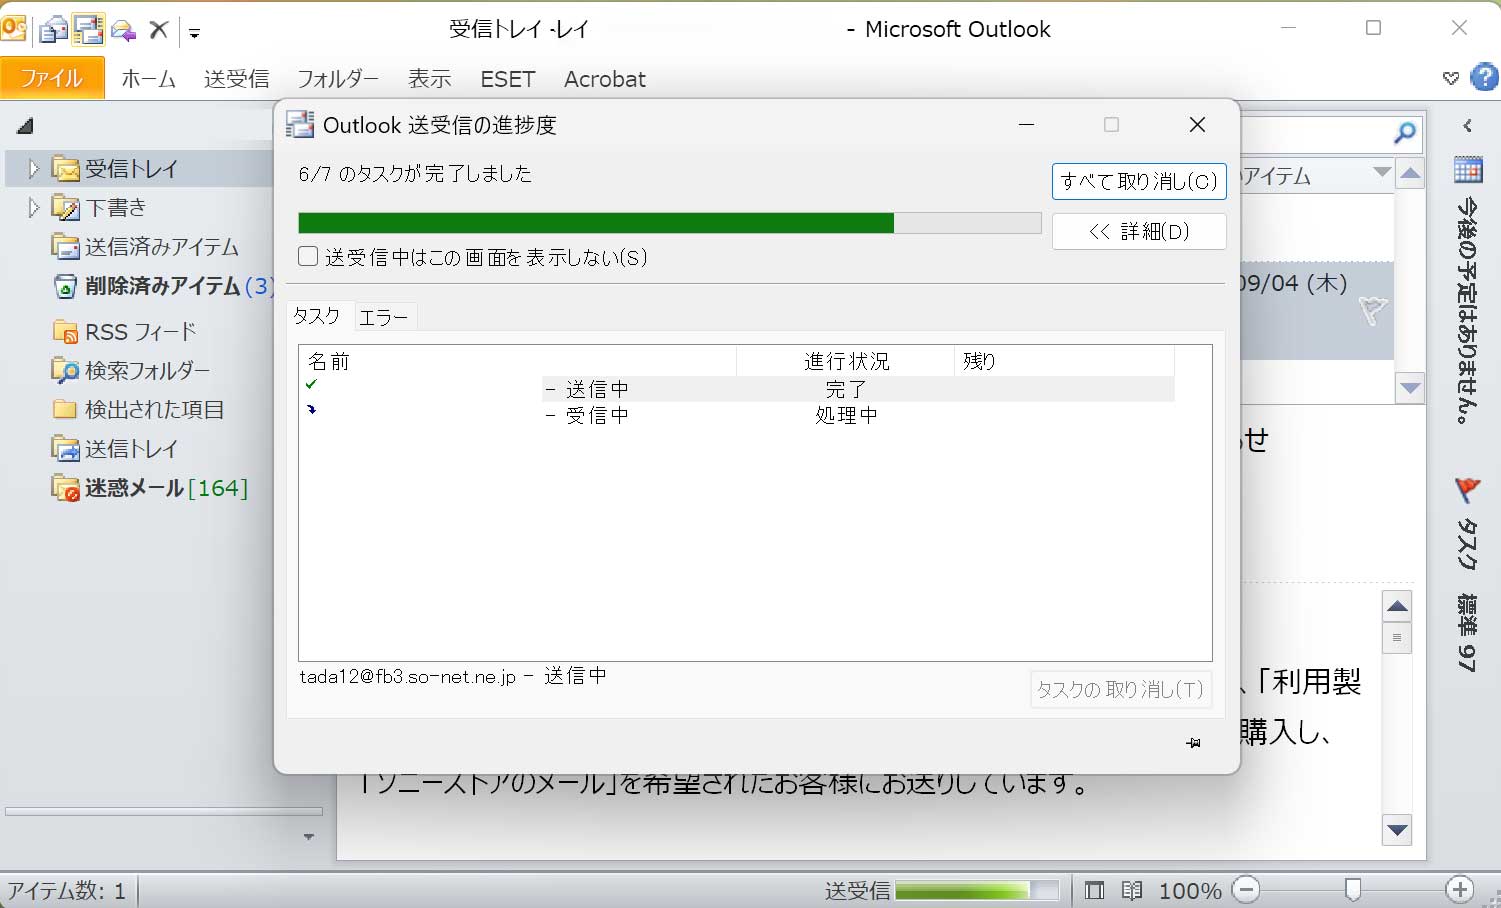Click the zoom slider handle

click(1353, 889)
